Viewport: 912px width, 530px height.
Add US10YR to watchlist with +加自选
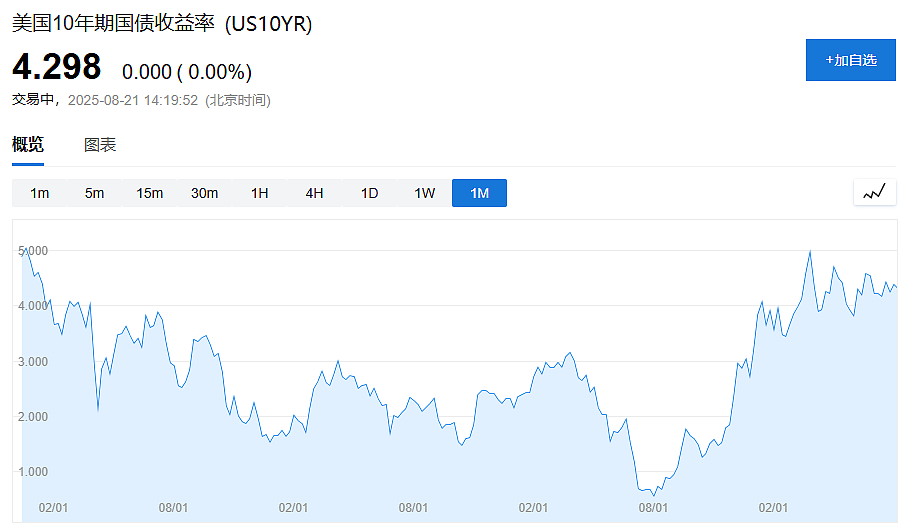tap(850, 60)
